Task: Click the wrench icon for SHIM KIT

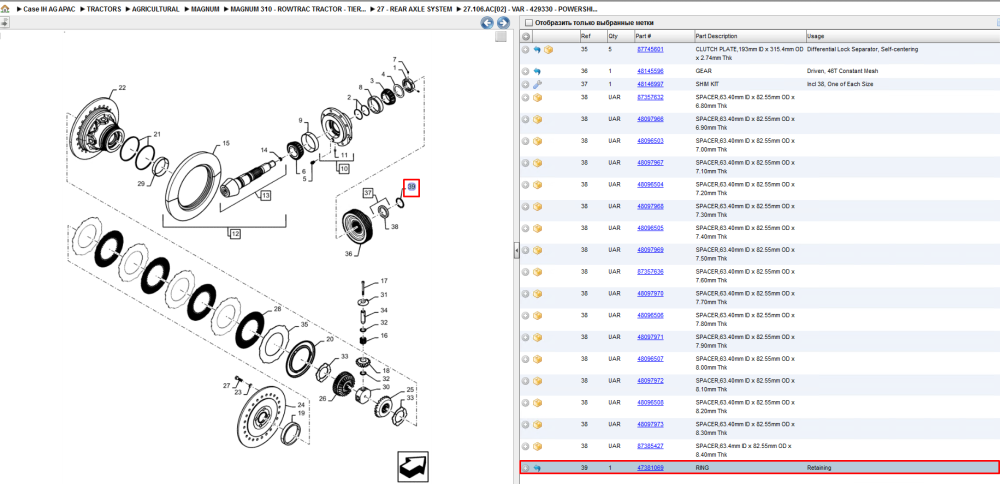Action: (537, 84)
